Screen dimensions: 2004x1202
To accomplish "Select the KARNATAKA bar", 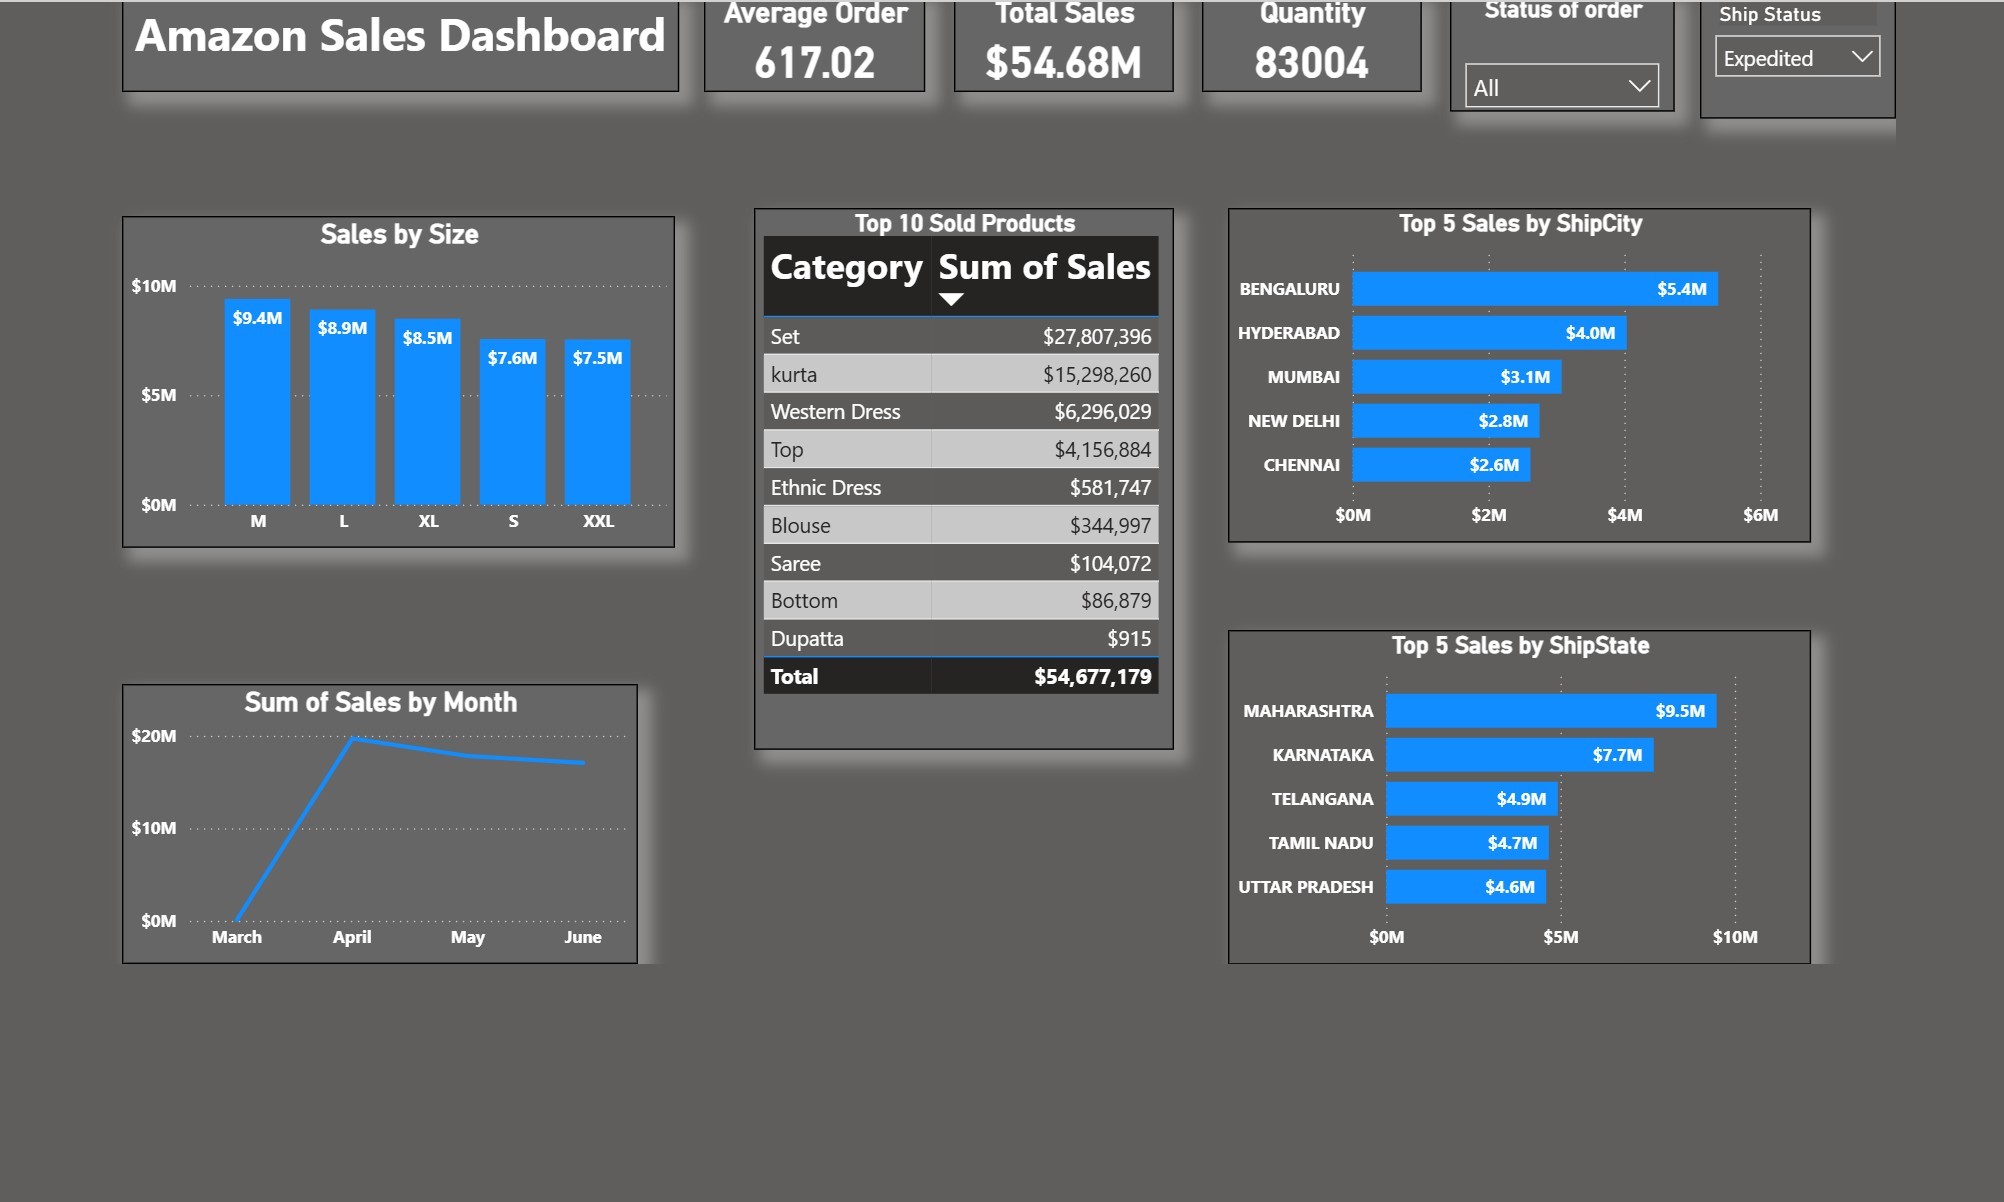I will (x=1519, y=755).
